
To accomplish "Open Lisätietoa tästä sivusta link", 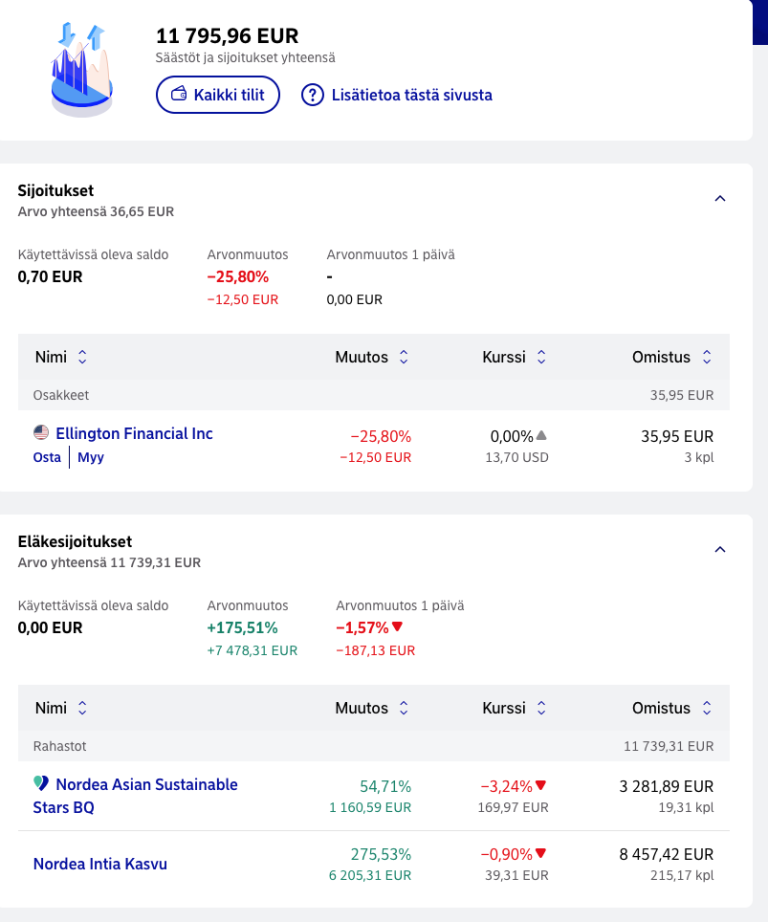I will pos(412,95).
